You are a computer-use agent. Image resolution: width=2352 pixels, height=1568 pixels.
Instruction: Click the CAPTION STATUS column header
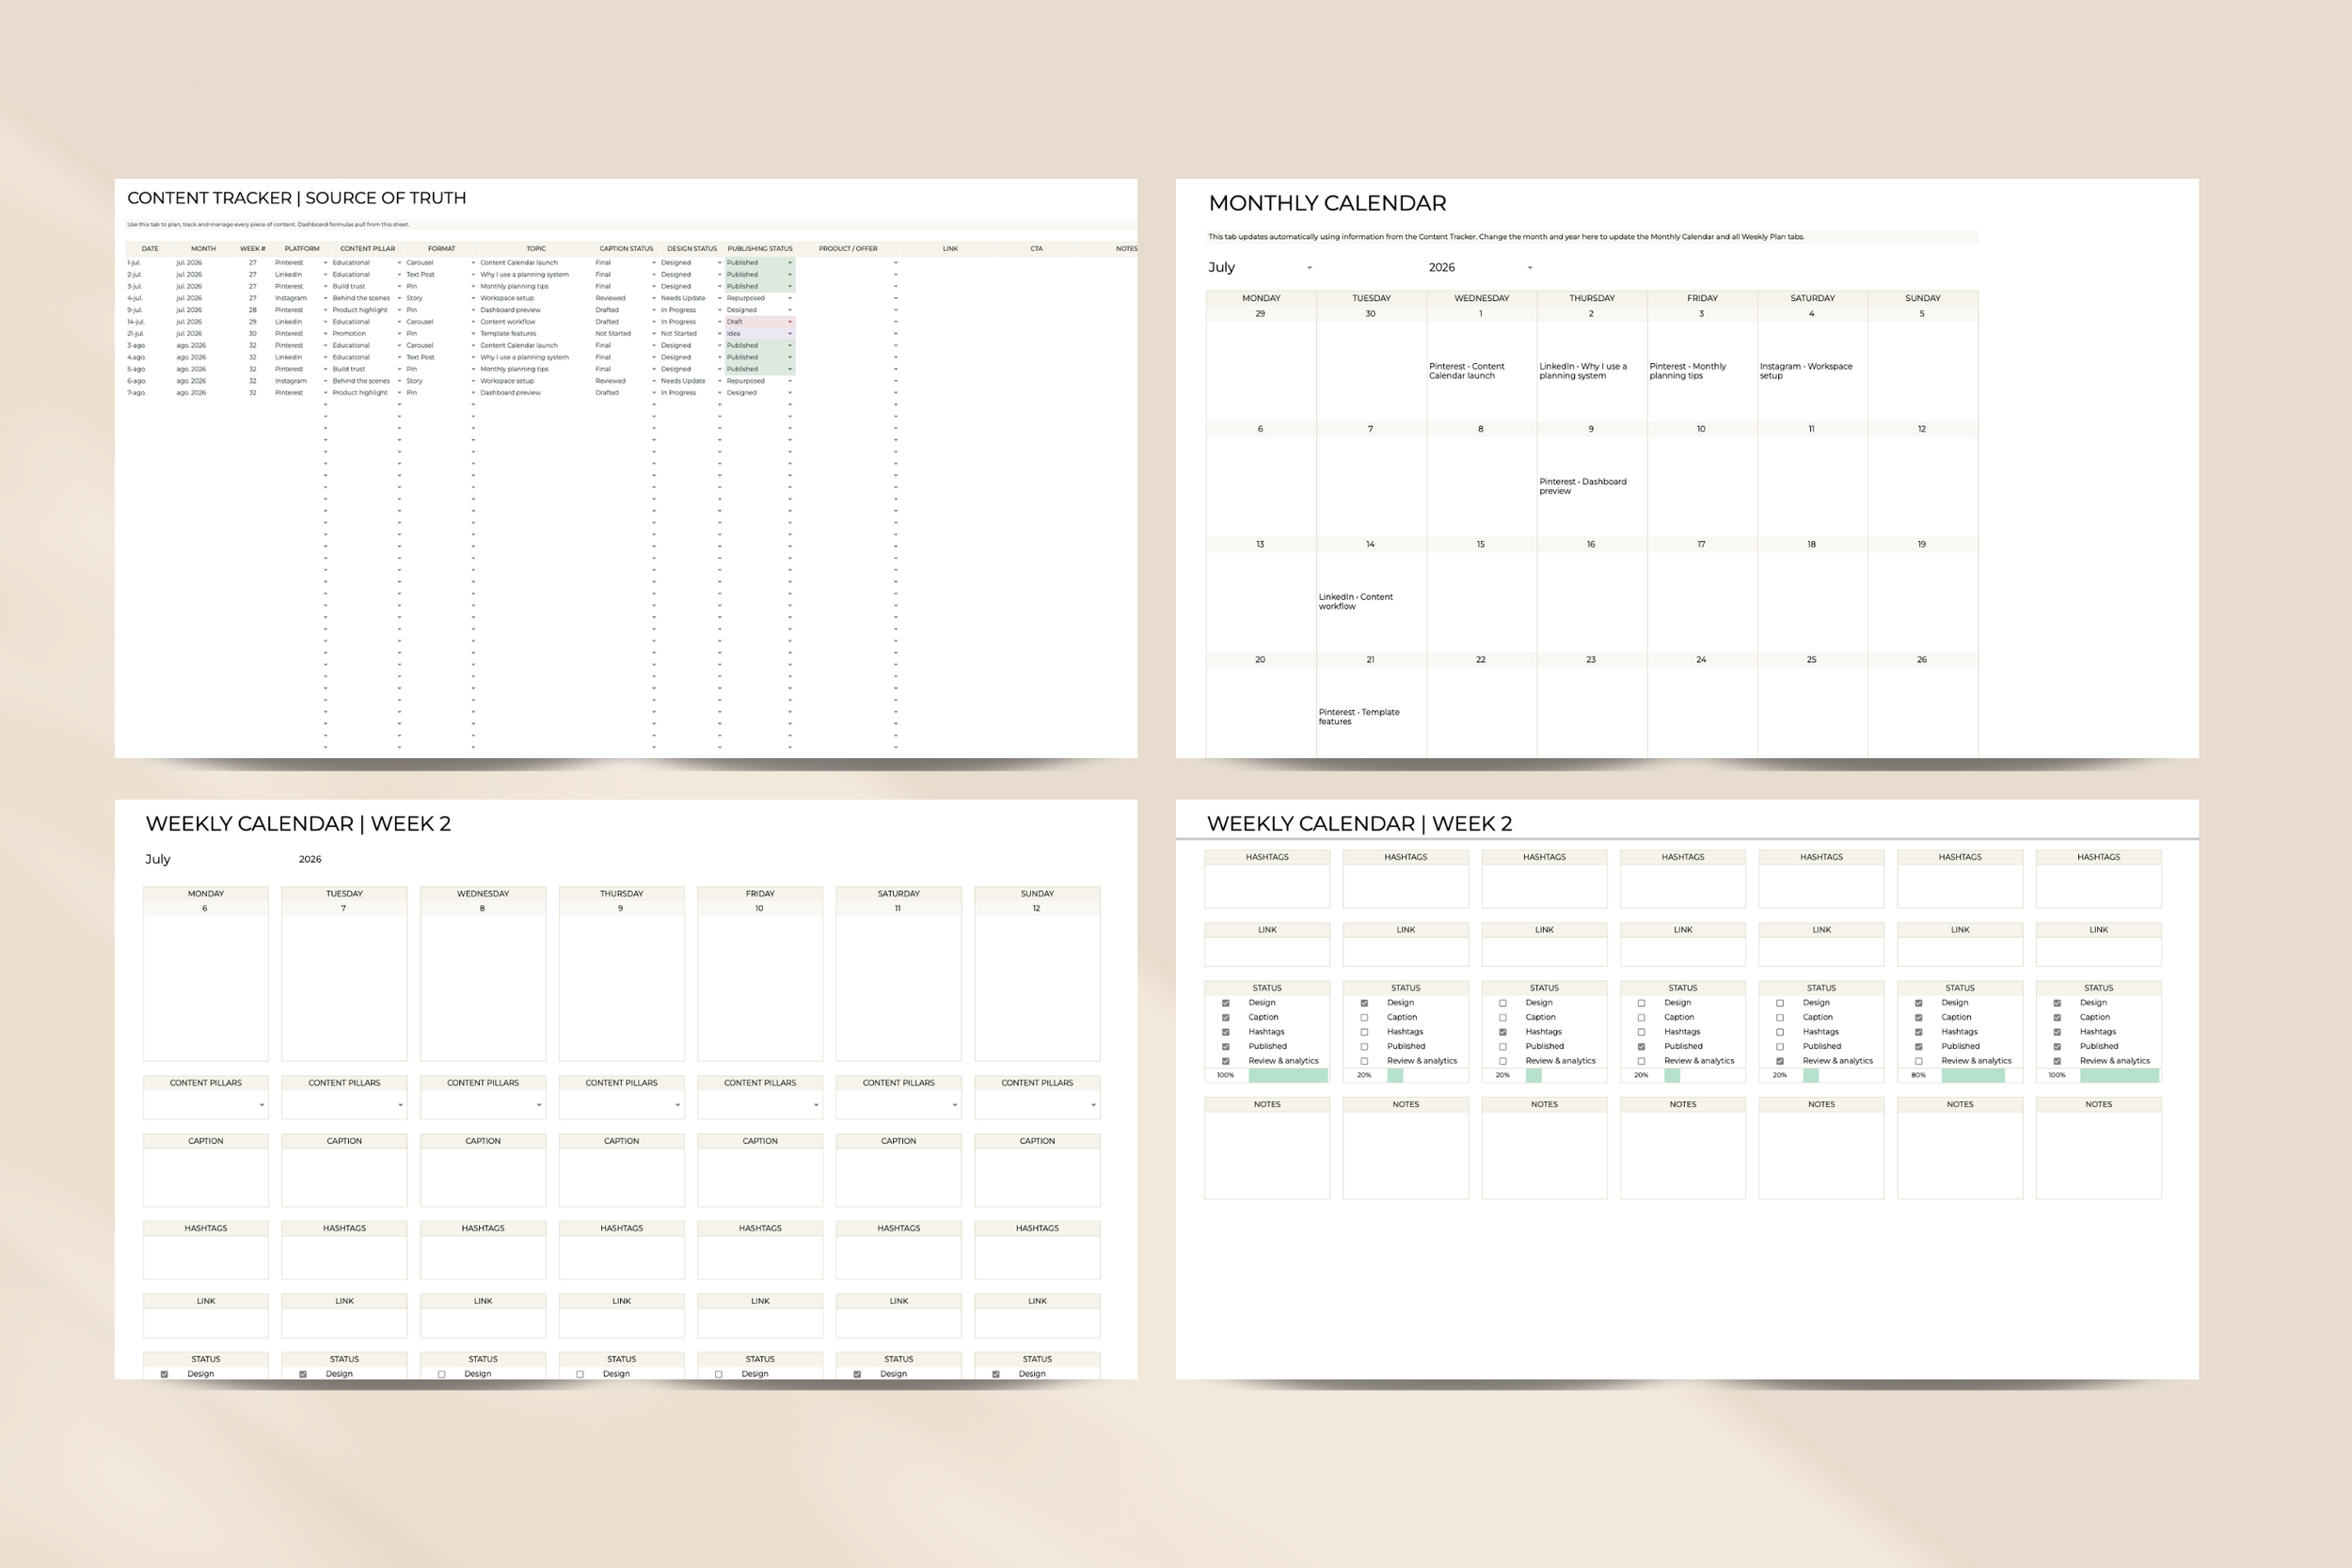tap(626, 249)
